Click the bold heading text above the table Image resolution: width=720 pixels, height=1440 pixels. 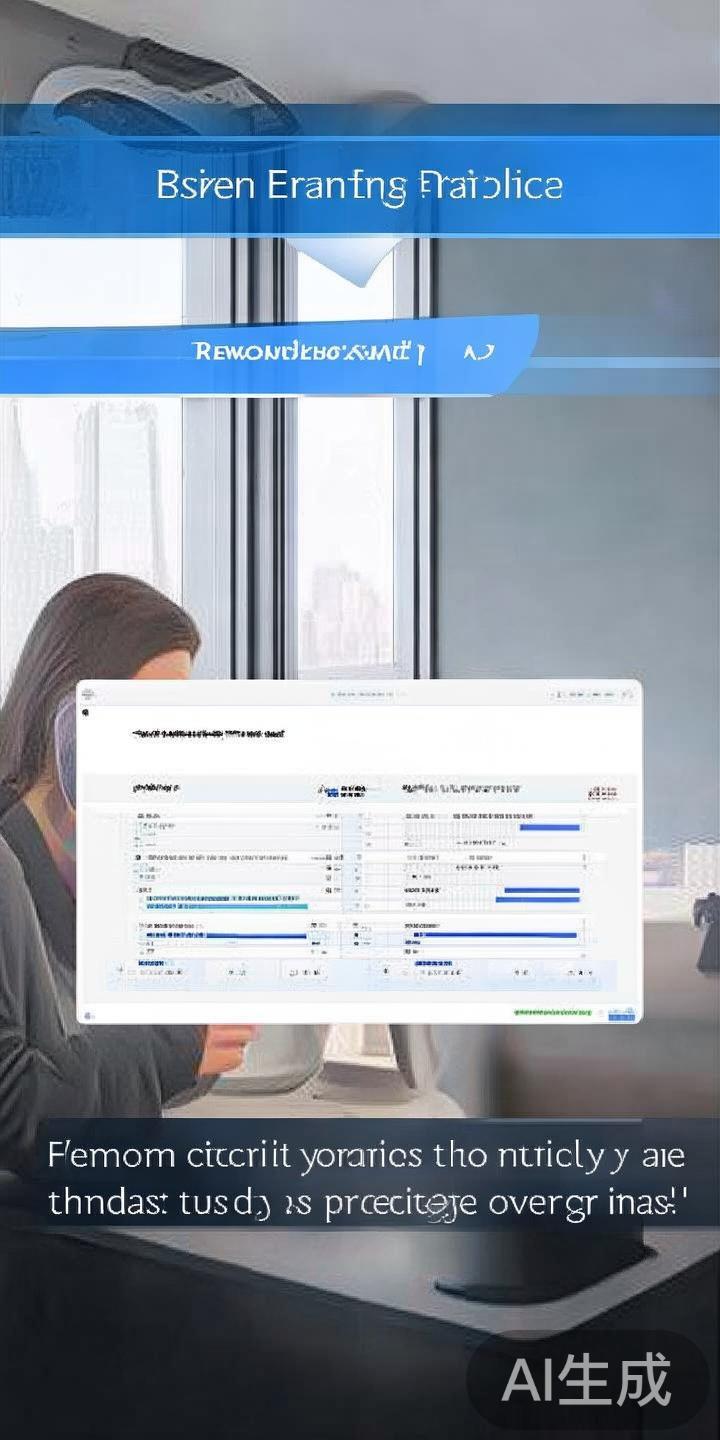tap(208, 734)
